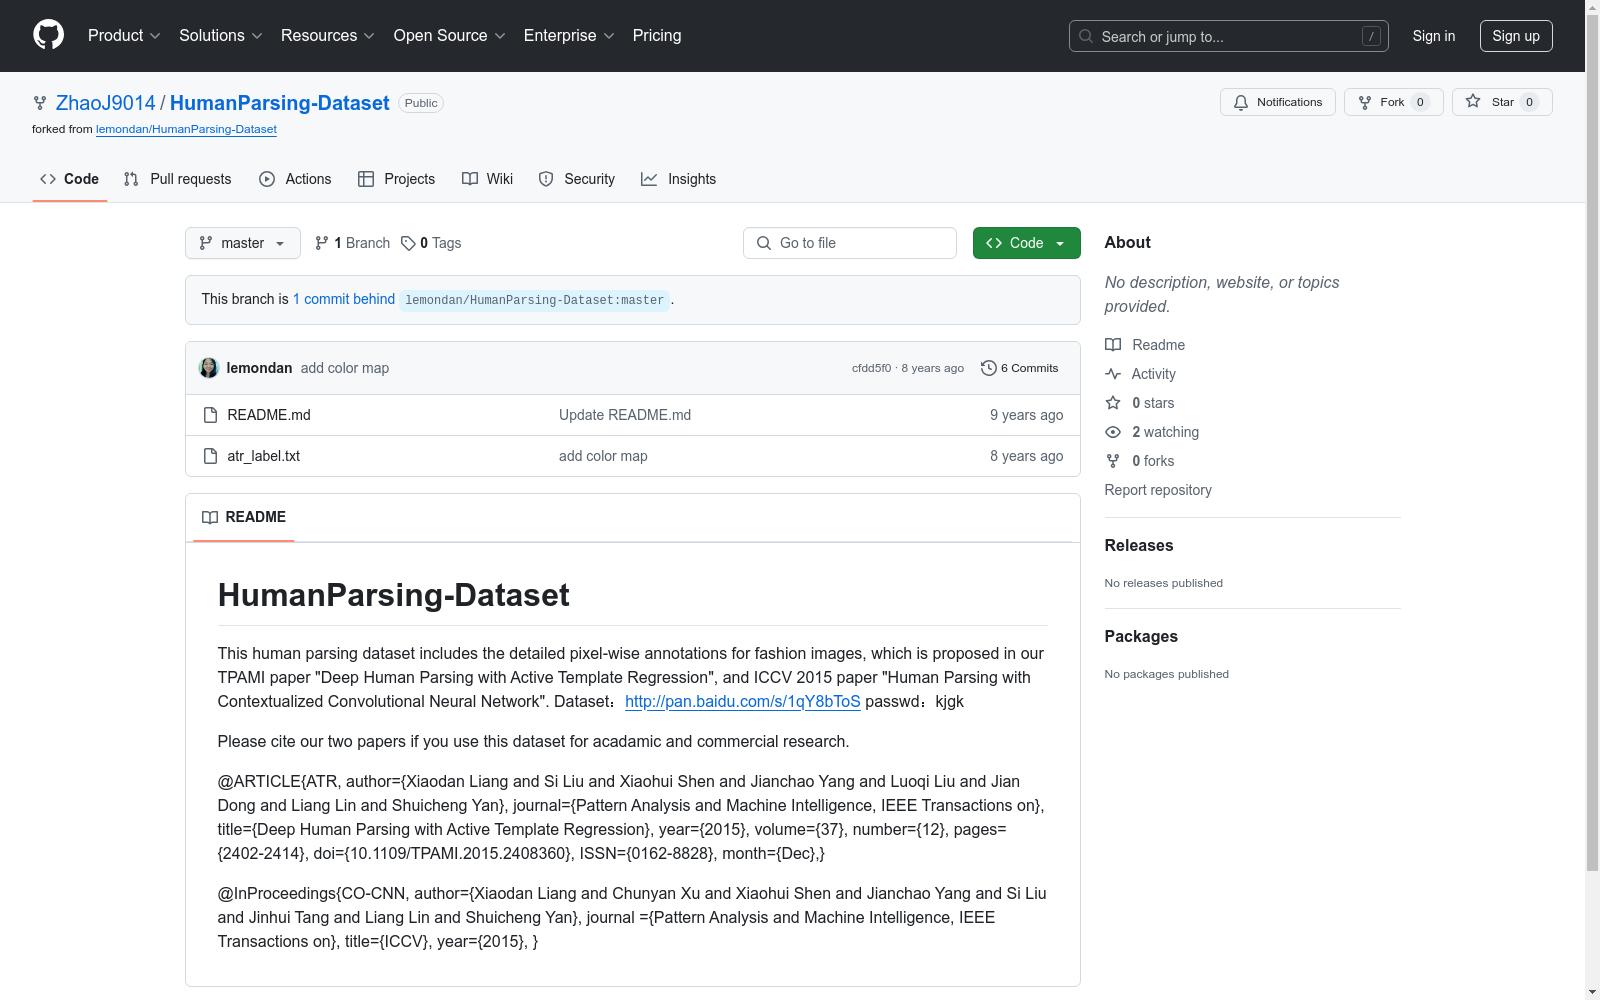Viewport: 1600px width, 1000px height.
Task: Click the GitHub logo icon
Action: (48, 35)
